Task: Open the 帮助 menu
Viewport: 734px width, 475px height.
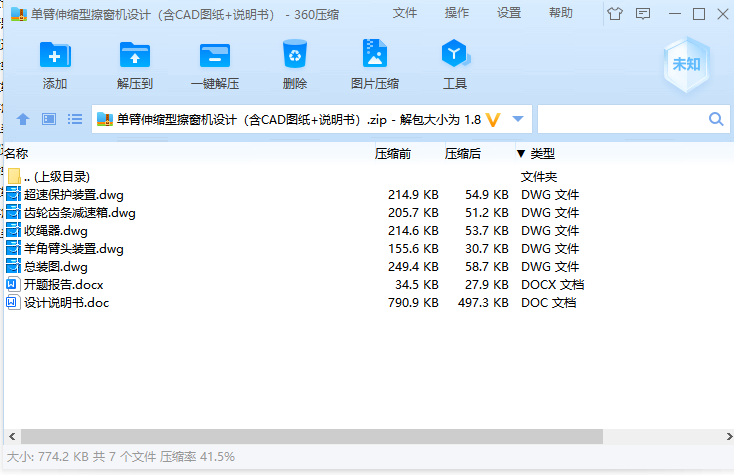Action: [561, 13]
